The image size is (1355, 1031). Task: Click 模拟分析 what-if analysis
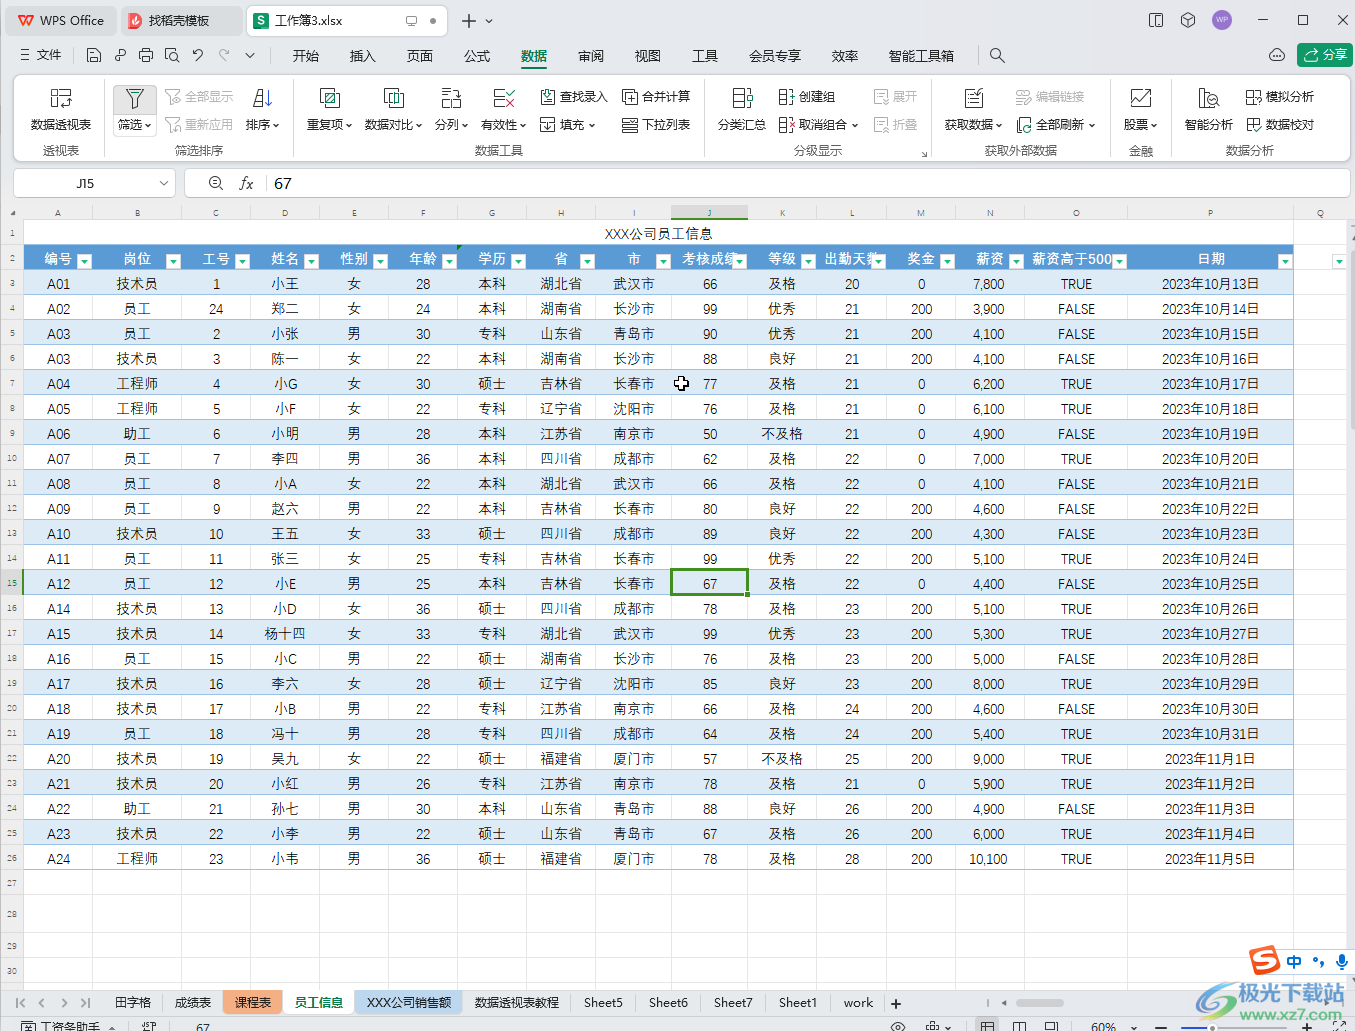(1280, 97)
